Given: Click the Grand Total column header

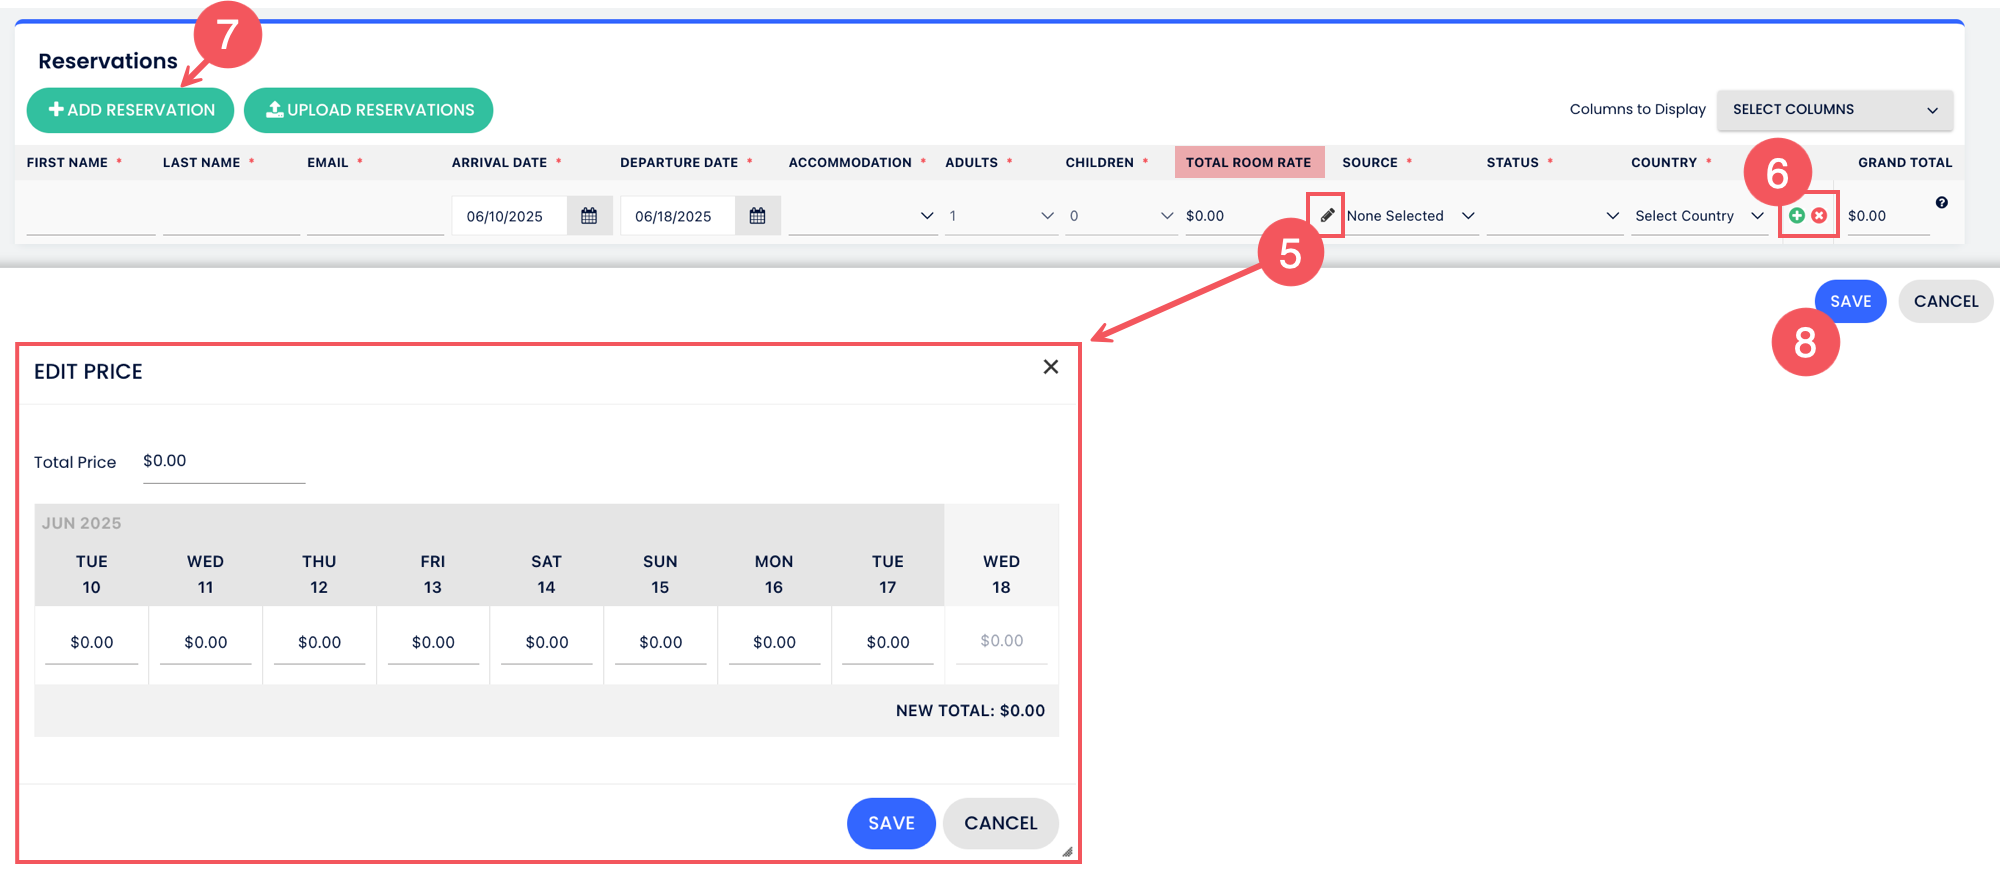Looking at the screenshot, I should click(x=1905, y=162).
